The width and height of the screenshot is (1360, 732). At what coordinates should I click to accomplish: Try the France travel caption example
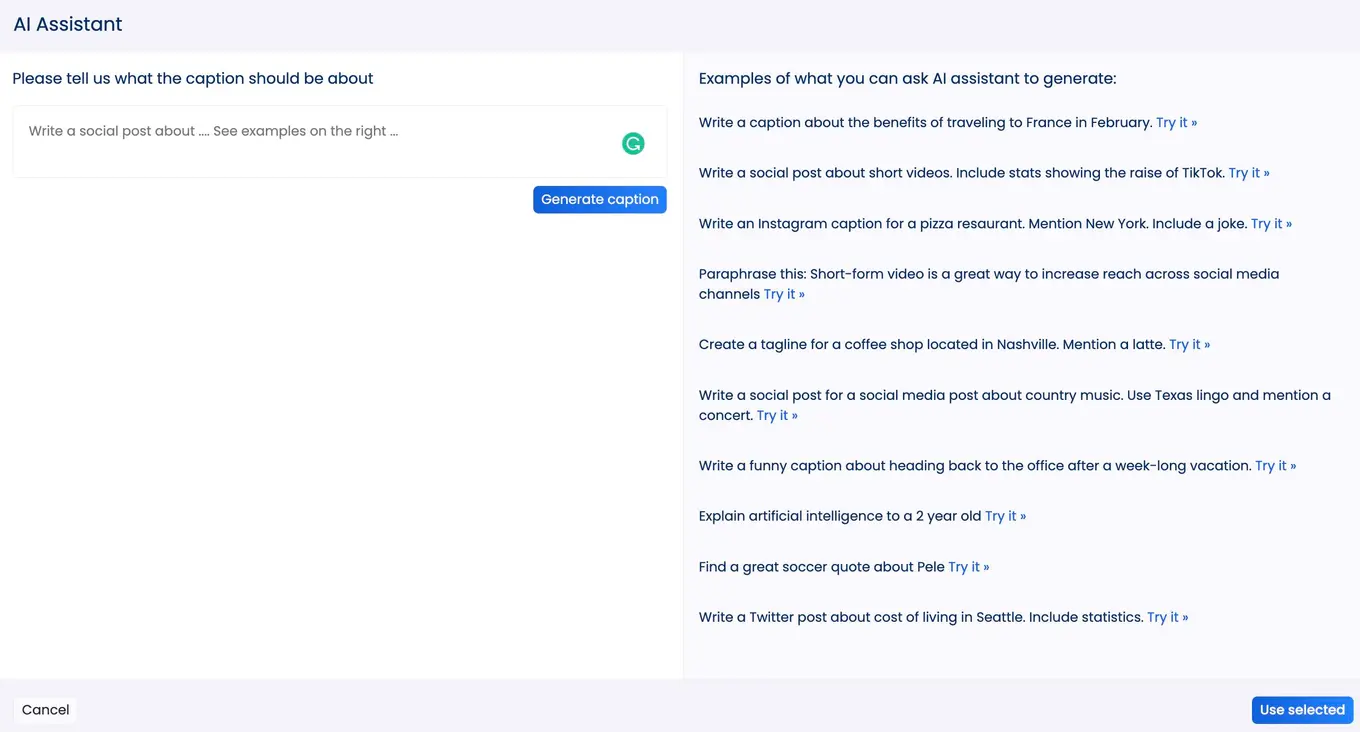pyautogui.click(x=1177, y=122)
